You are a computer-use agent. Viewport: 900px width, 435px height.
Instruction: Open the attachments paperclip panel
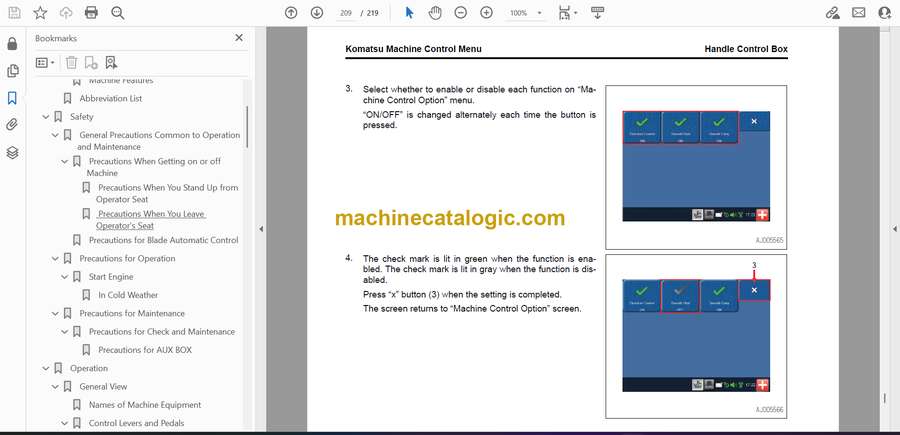pyautogui.click(x=12, y=125)
